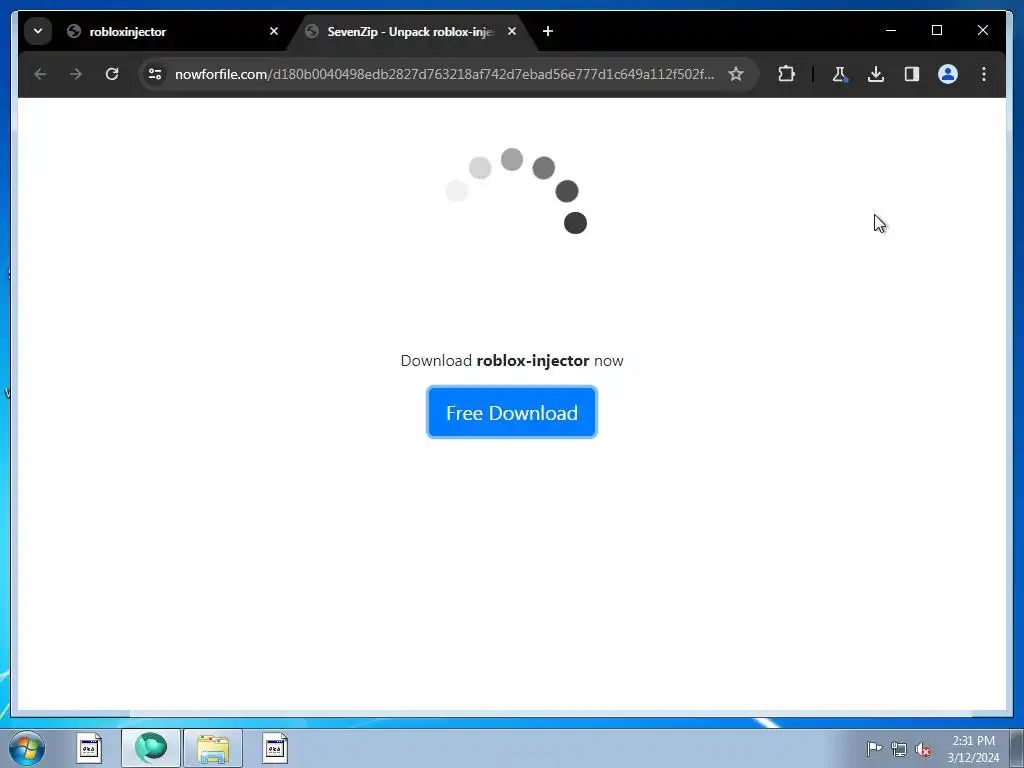Bookmark this page with the star icon

[x=736, y=74]
